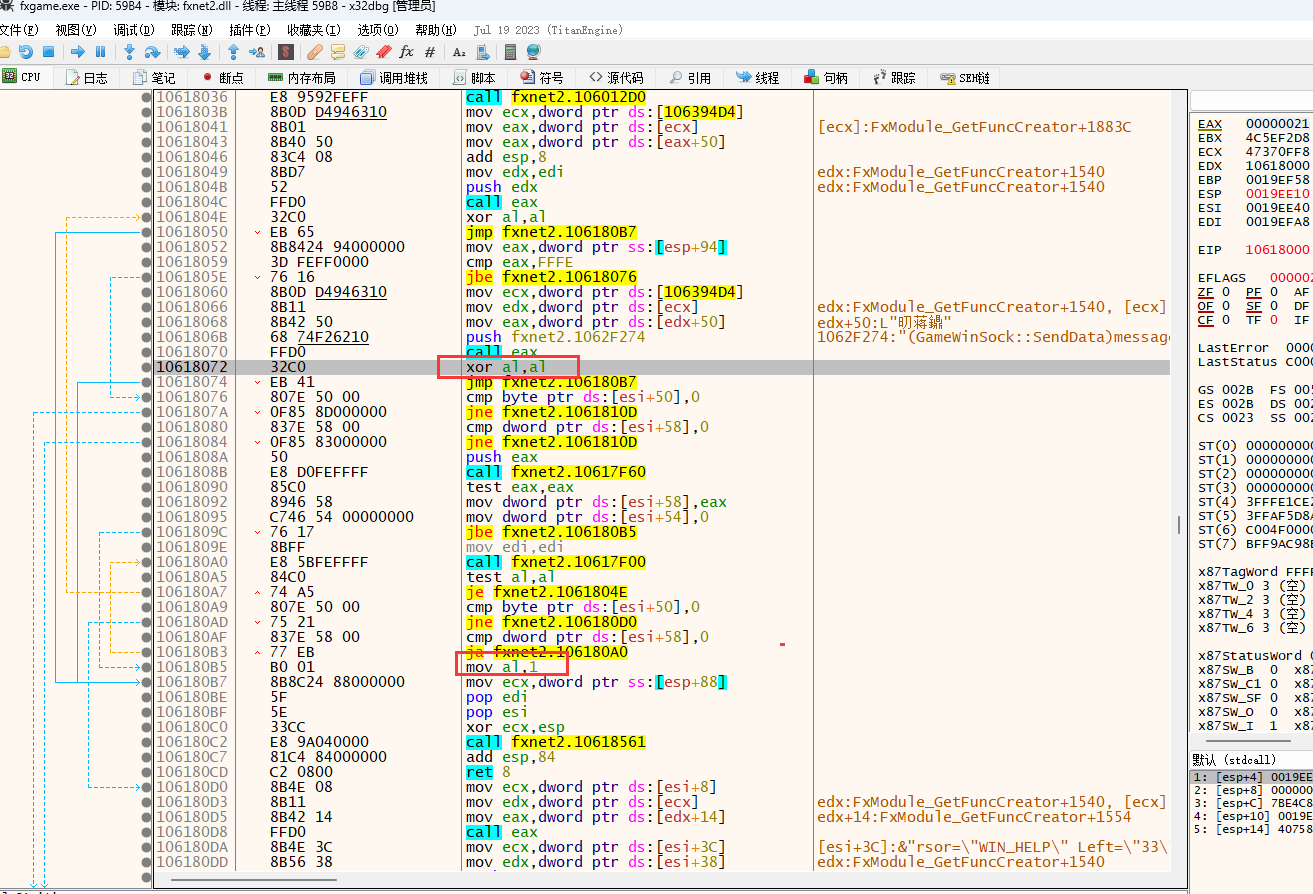The height and width of the screenshot is (894, 1313).
Task: Switch to the 跟踪 trace tab
Action: coord(894,77)
